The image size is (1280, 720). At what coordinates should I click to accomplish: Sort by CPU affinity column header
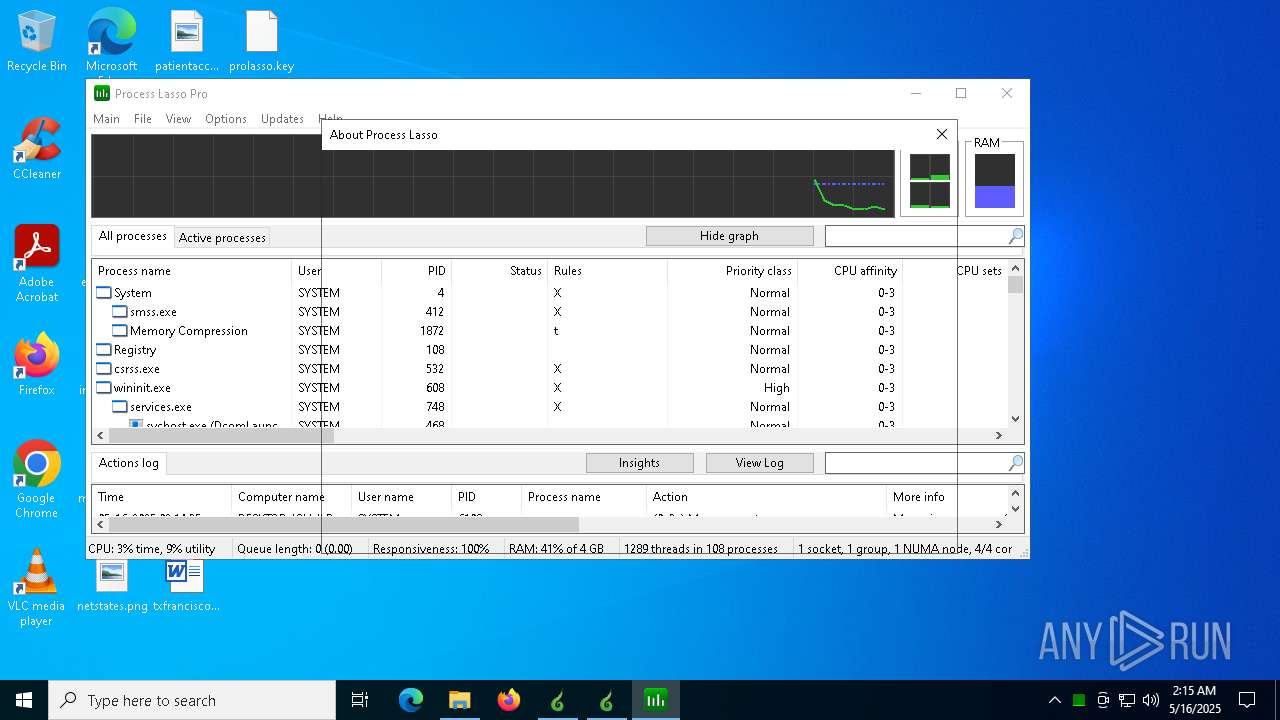click(x=850, y=271)
